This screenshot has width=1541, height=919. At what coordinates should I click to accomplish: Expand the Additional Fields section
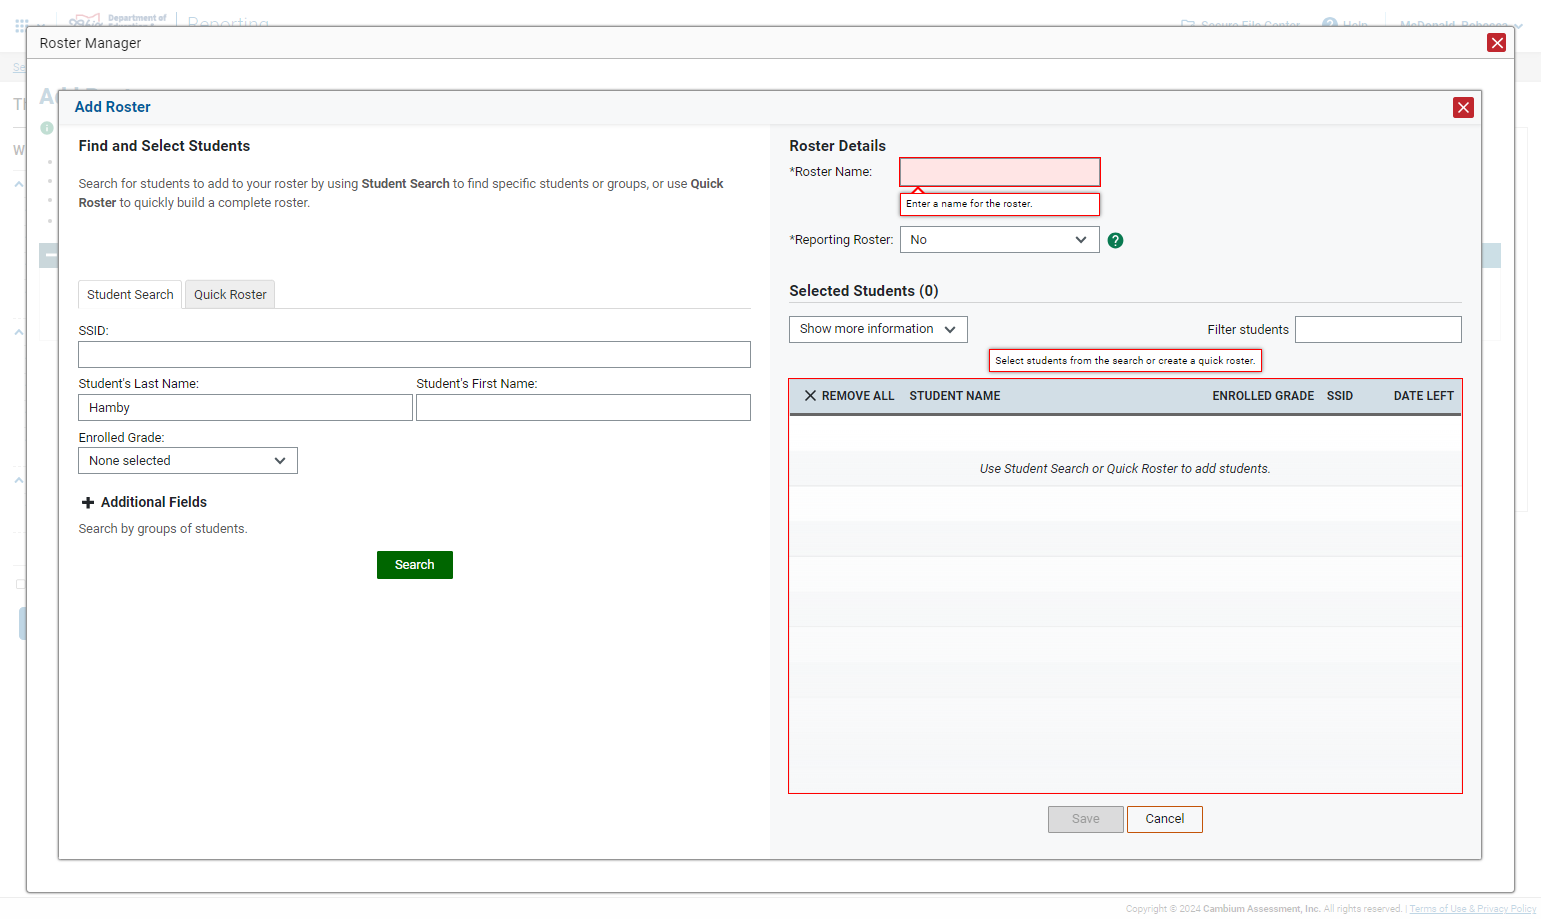tap(144, 502)
